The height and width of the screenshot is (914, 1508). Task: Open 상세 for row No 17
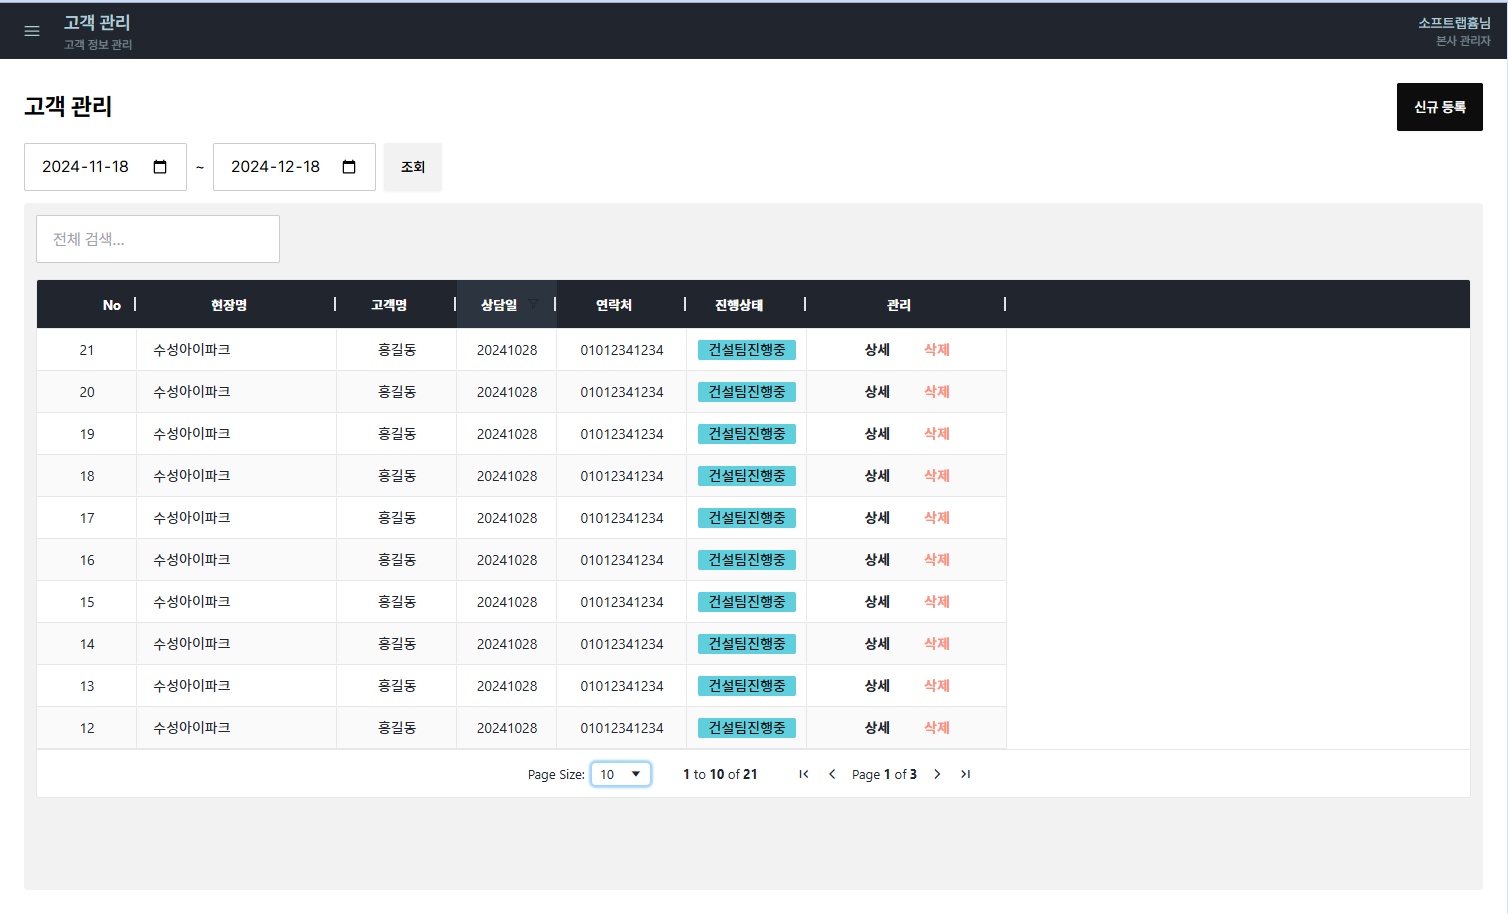click(877, 518)
